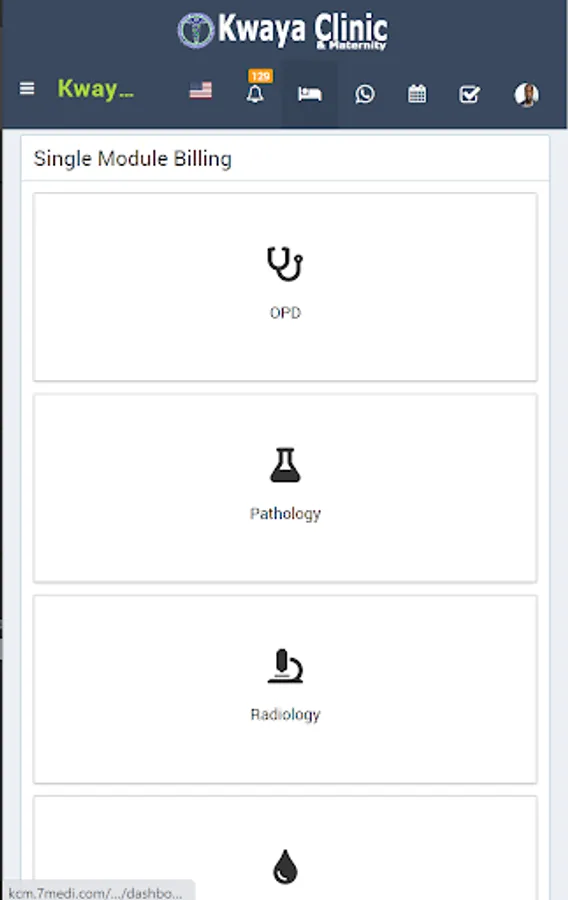This screenshot has height=900, width=568.
Task: Select the Pathology flask icon
Action: (285, 465)
